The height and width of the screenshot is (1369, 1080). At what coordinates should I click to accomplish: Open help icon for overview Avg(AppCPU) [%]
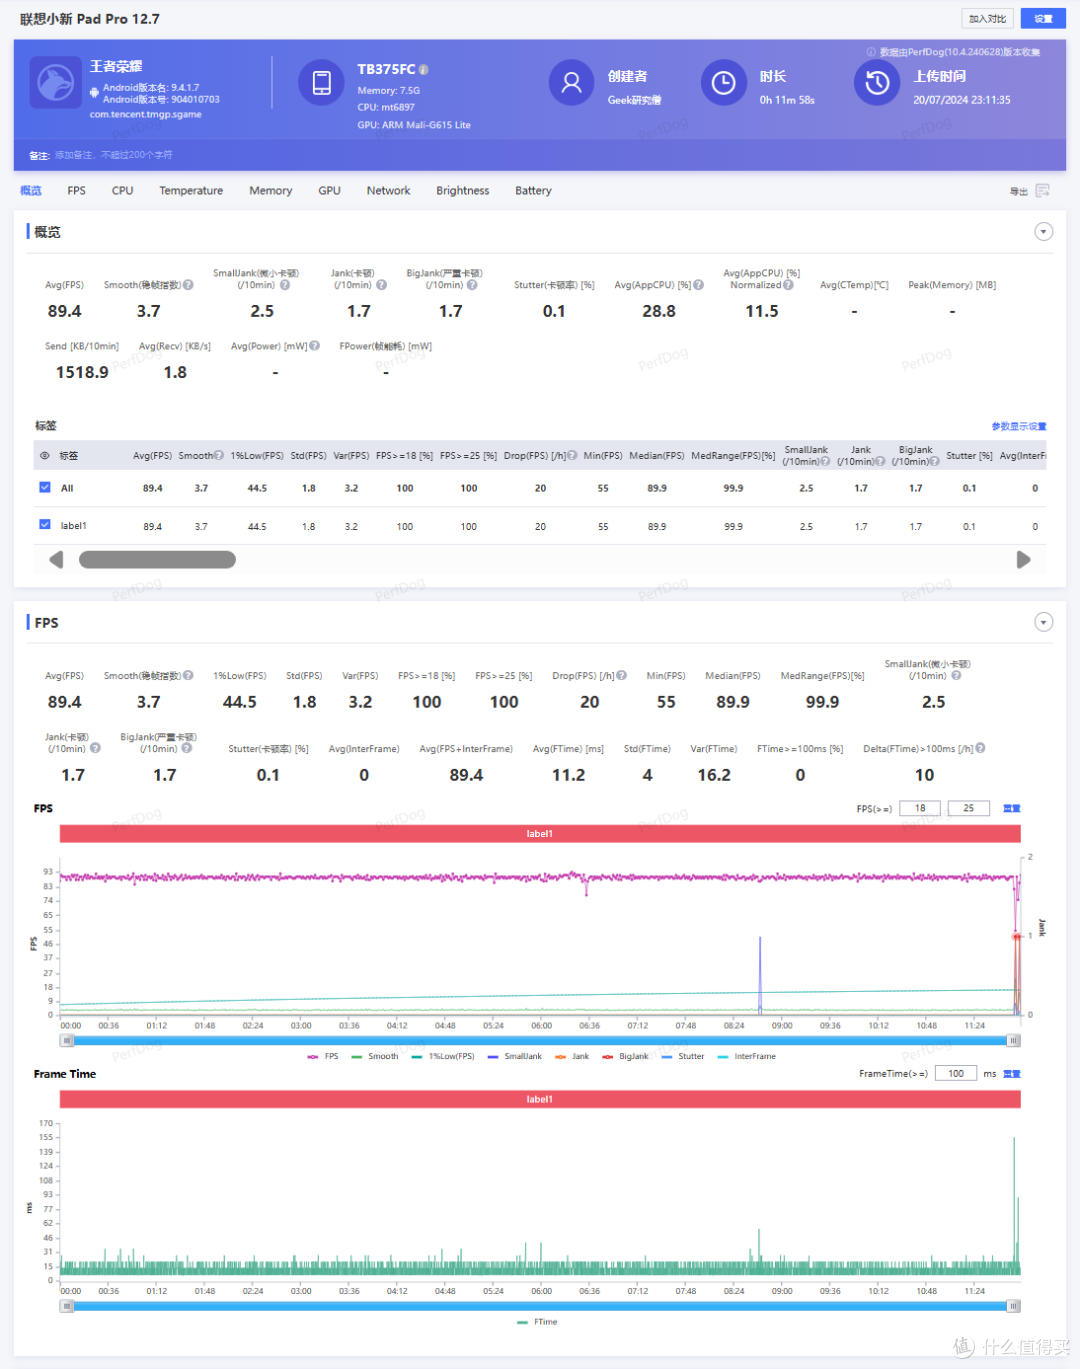(699, 285)
